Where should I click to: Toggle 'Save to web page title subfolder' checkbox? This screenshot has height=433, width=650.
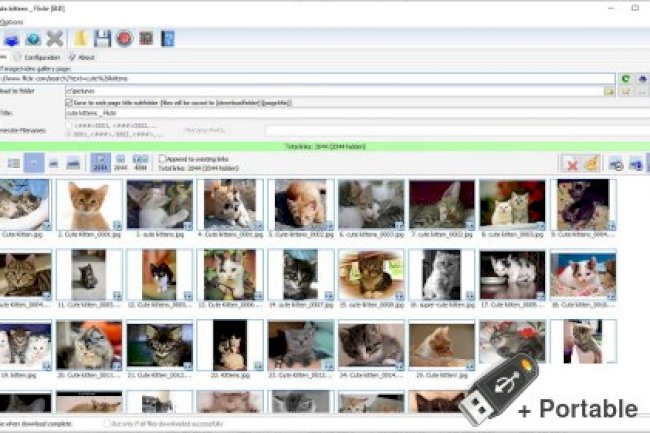[x=68, y=102]
